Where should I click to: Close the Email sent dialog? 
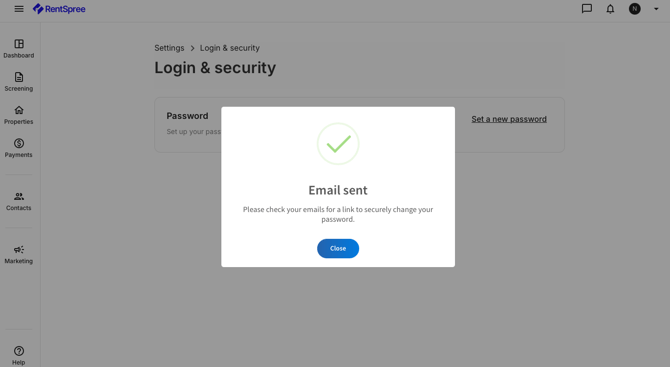click(x=338, y=248)
